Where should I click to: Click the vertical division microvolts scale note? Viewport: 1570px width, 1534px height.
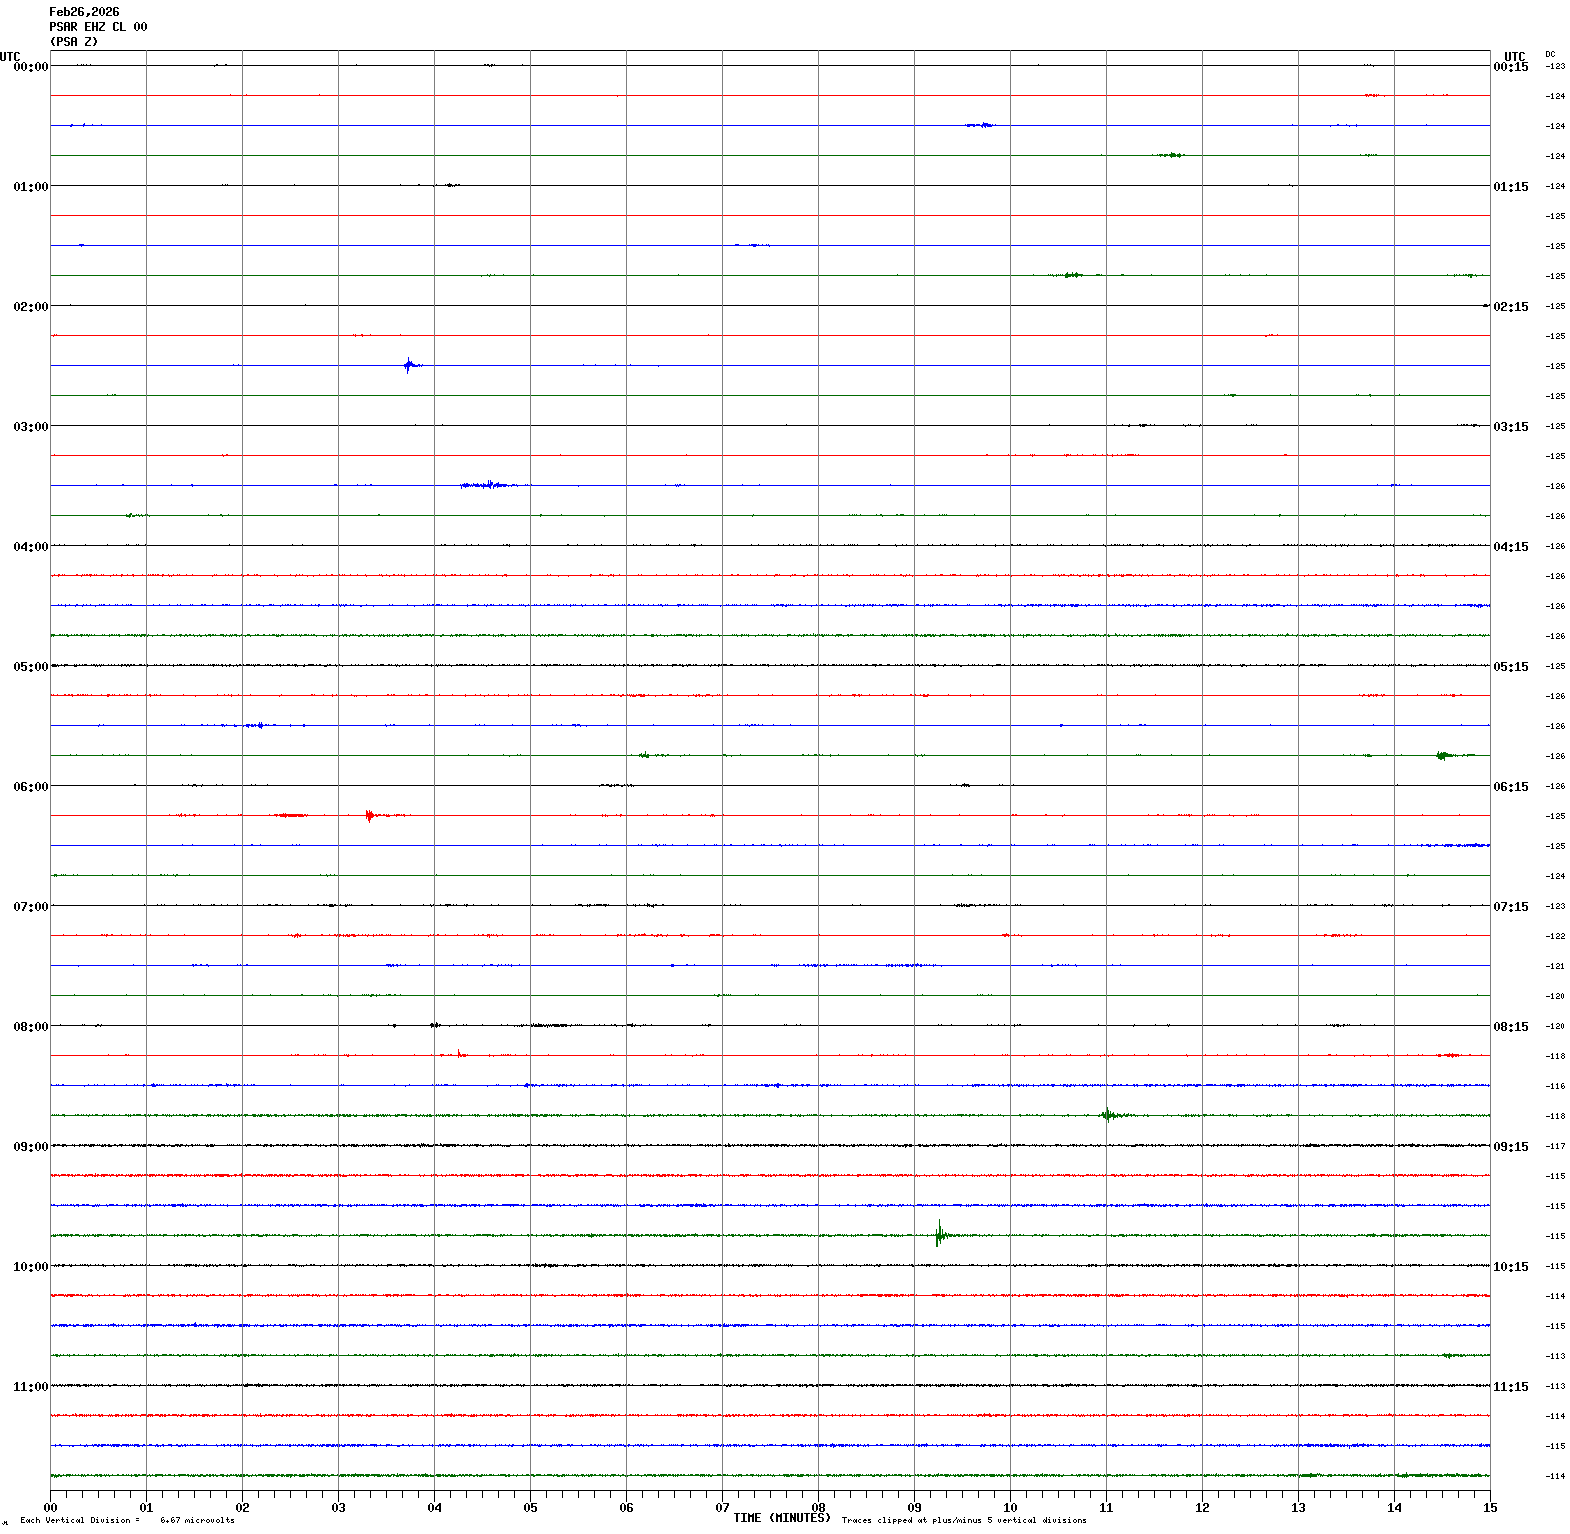[x=127, y=1521]
